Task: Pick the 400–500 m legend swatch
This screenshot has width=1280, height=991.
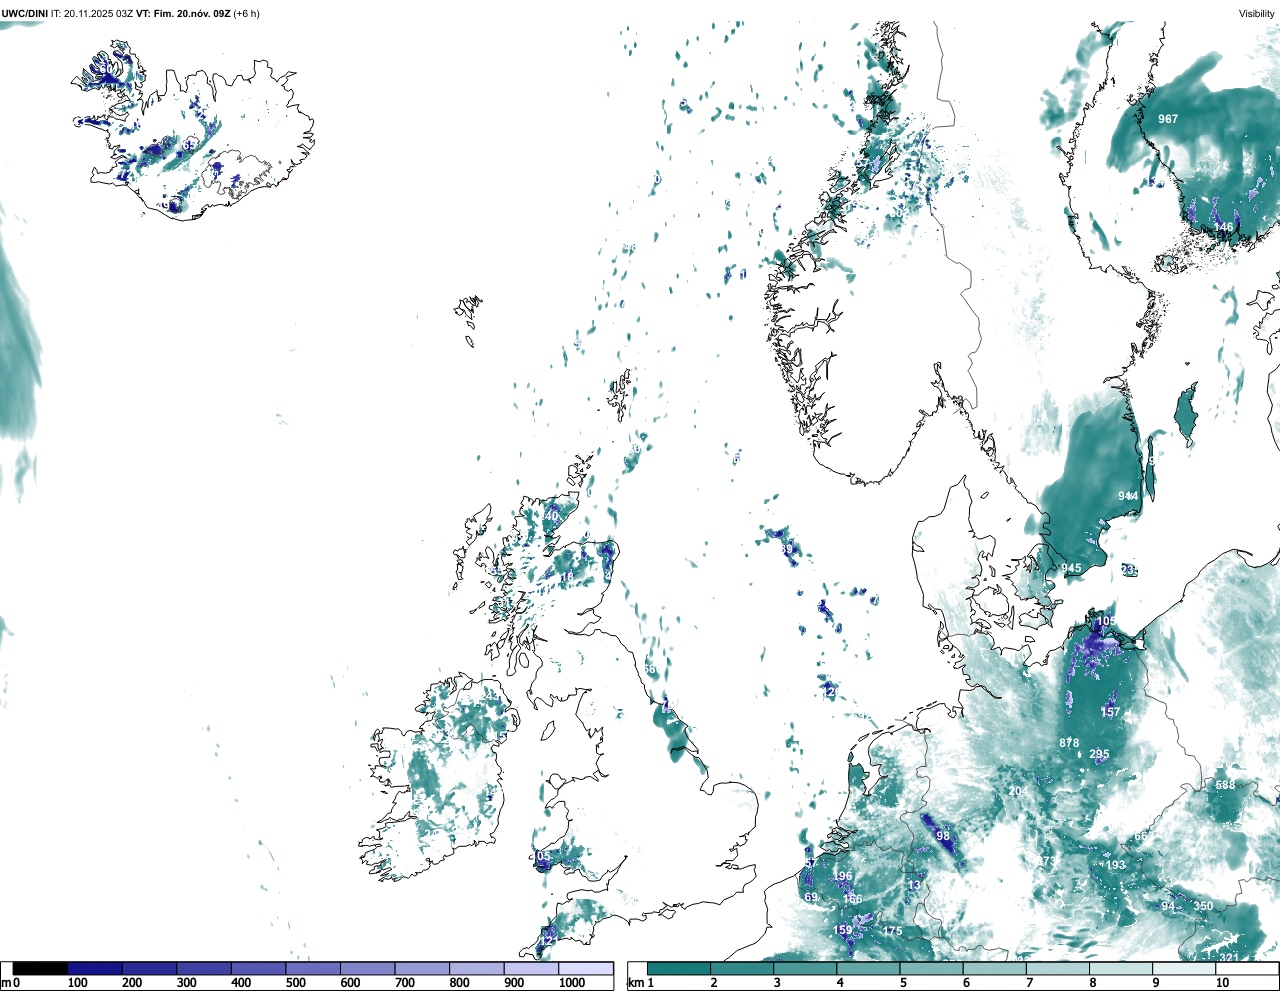Action: [258, 969]
